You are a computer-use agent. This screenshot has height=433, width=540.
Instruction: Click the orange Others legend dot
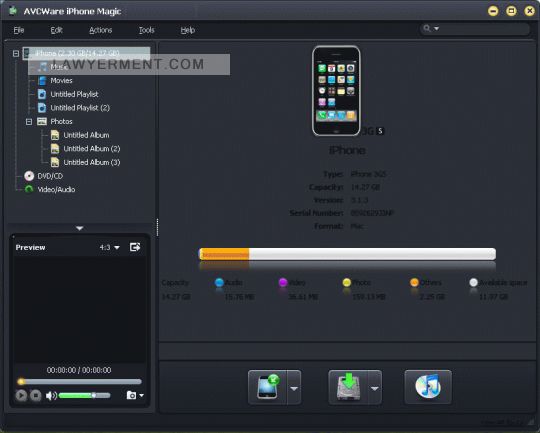(414, 282)
